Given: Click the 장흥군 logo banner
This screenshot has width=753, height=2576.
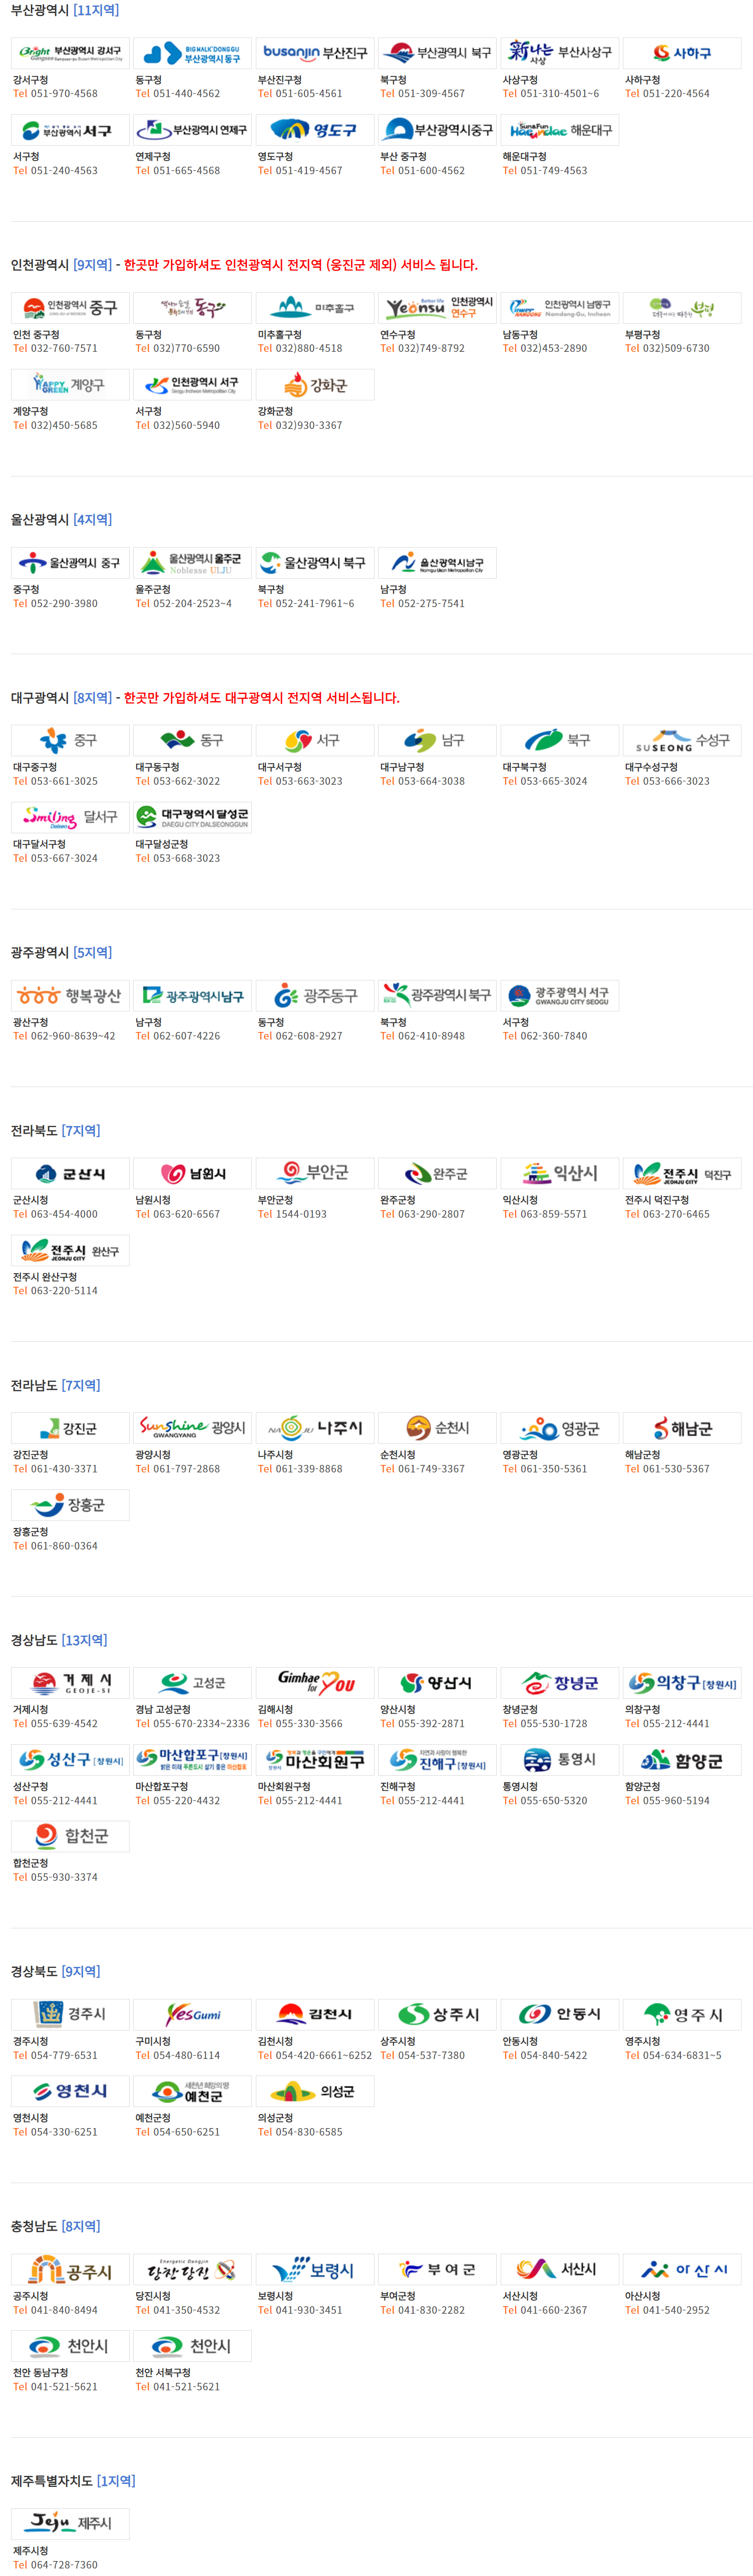Looking at the screenshot, I should [x=70, y=1506].
